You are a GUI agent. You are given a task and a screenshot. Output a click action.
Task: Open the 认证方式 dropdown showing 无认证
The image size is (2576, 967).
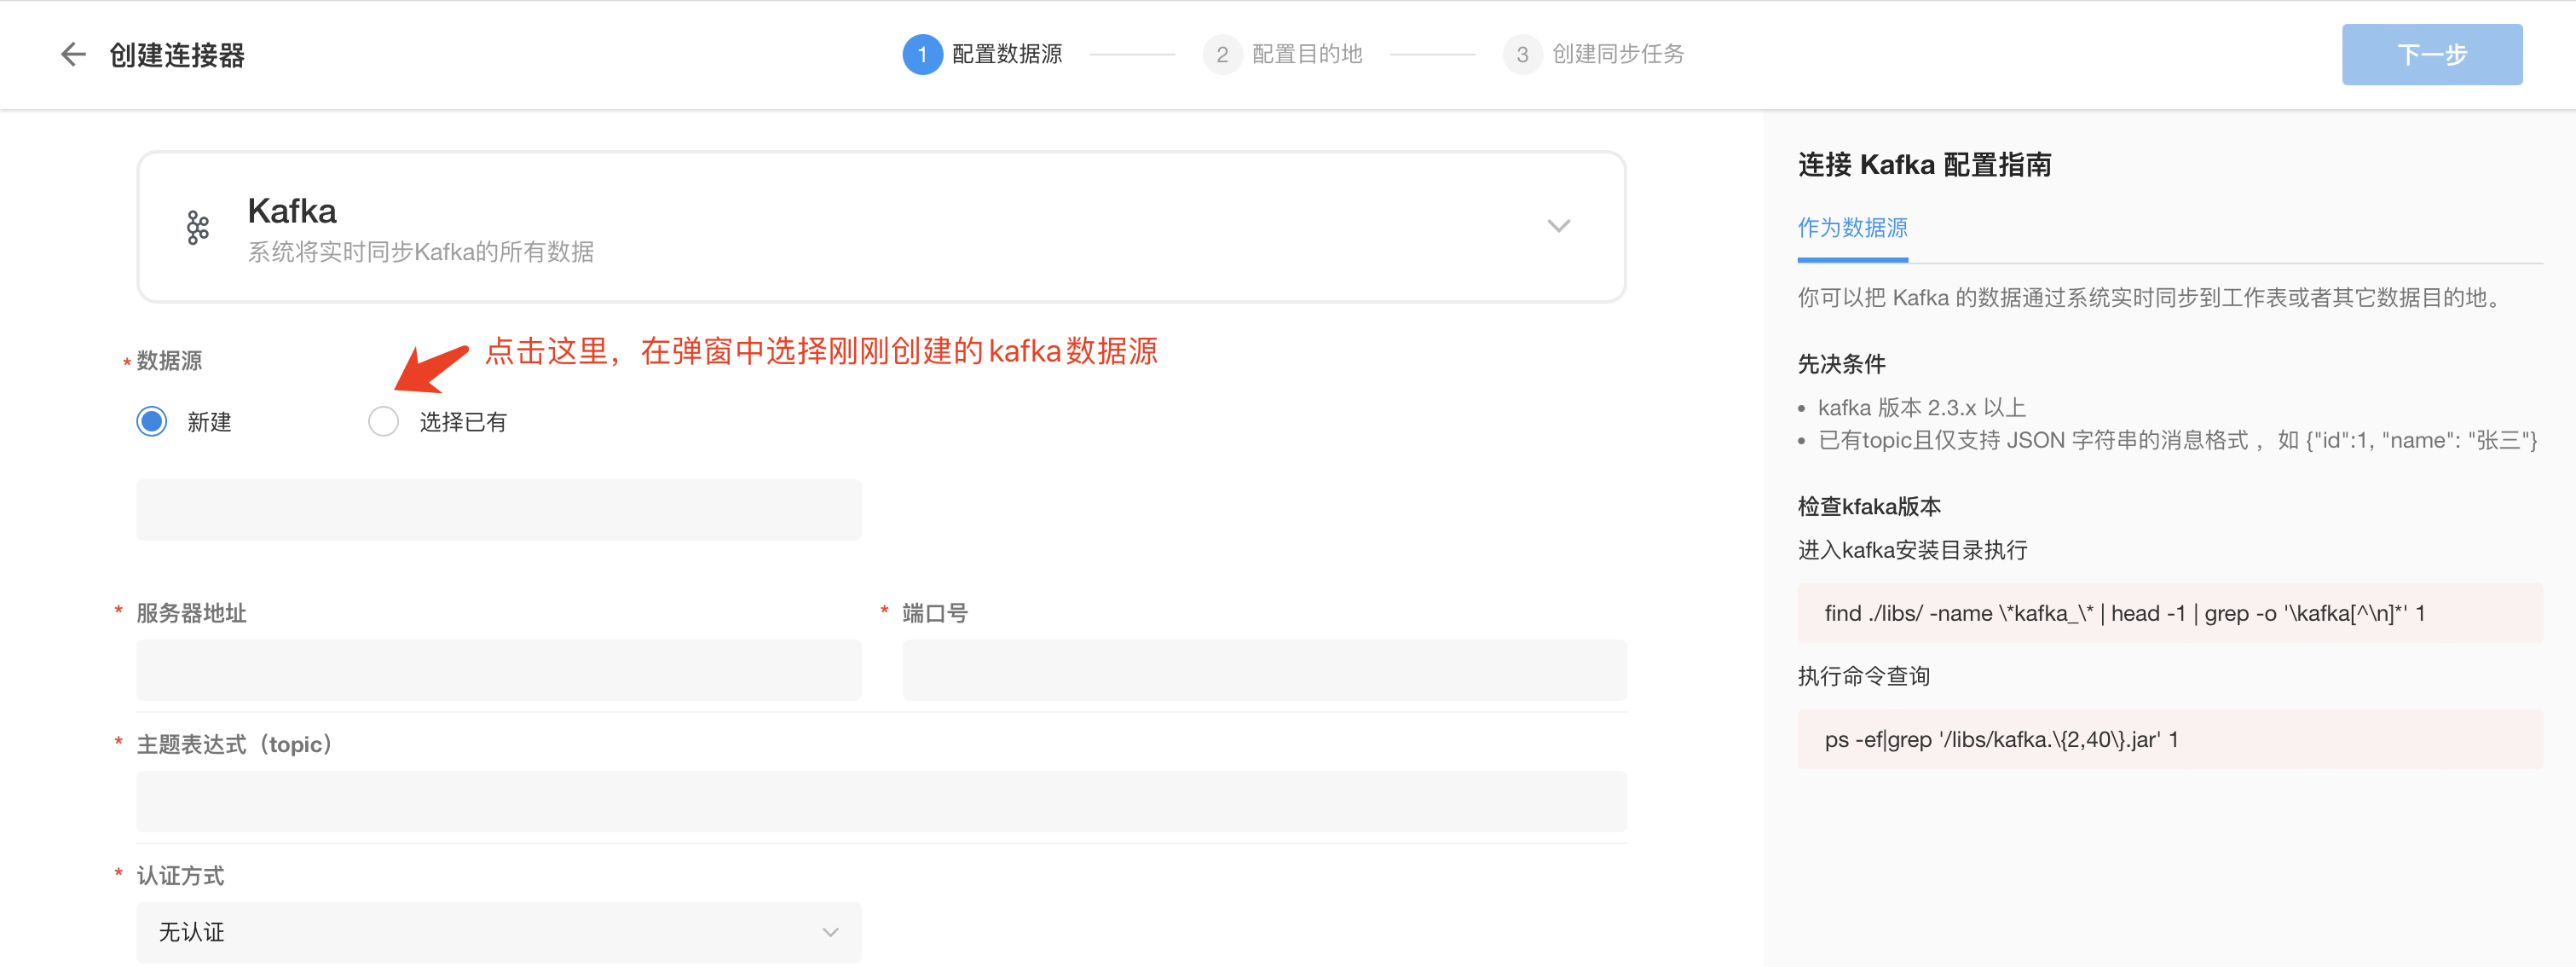pyautogui.click(x=498, y=932)
